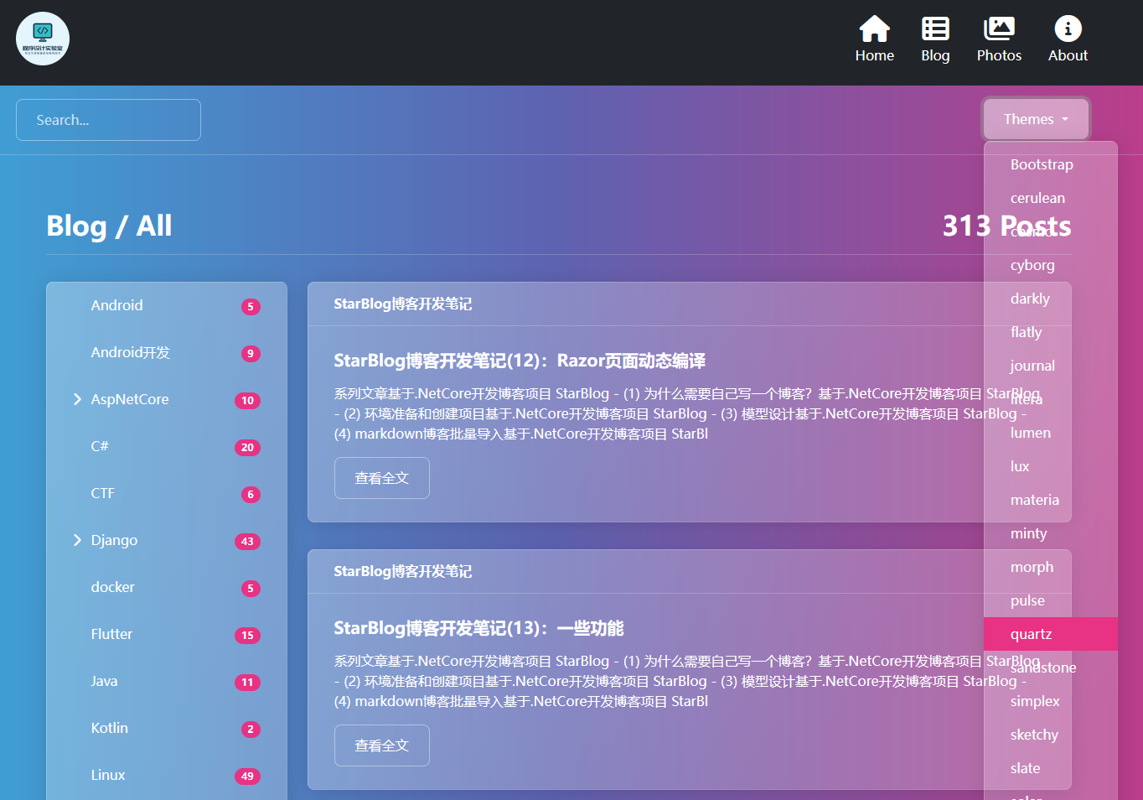
Task: Apply the lumen theme
Action: coord(1050,432)
